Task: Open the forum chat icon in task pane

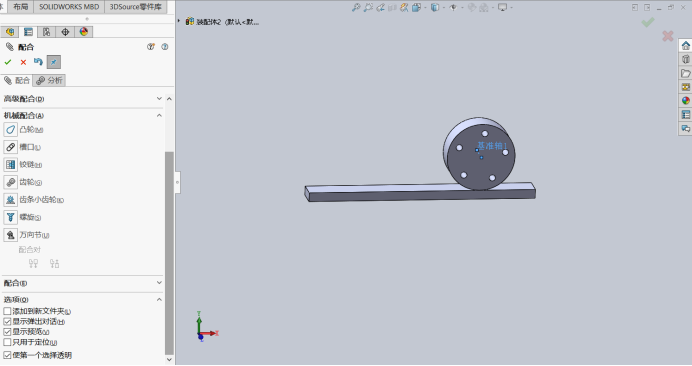Action: click(x=685, y=128)
